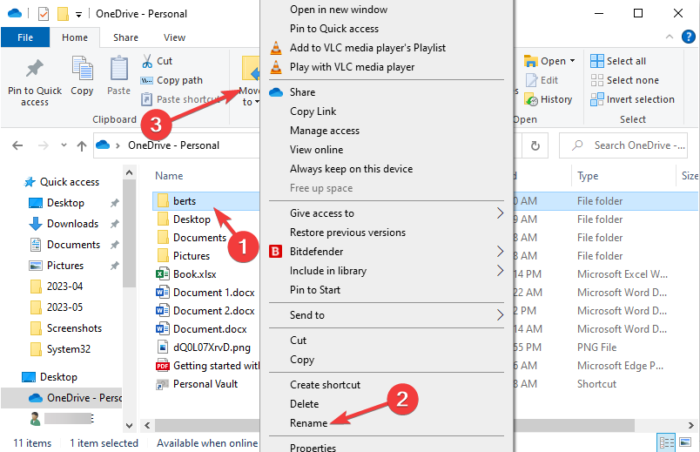Choose Rename from the context menu
Viewport: 700px width, 452px height.
[308, 423]
